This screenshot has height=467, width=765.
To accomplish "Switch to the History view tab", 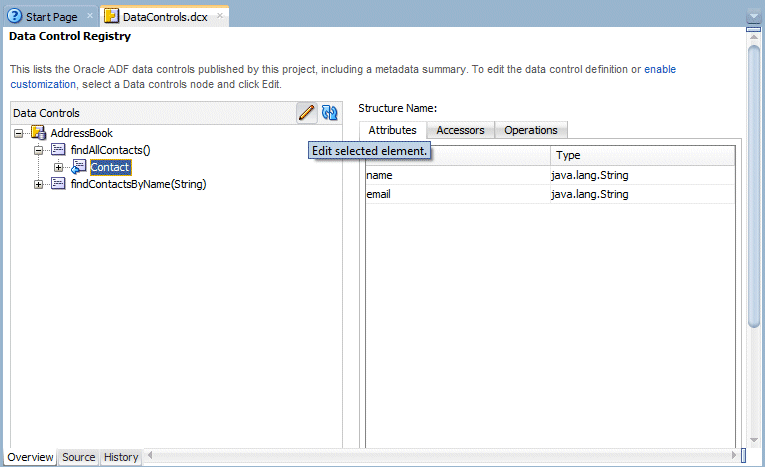I will click(x=121, y=457).
